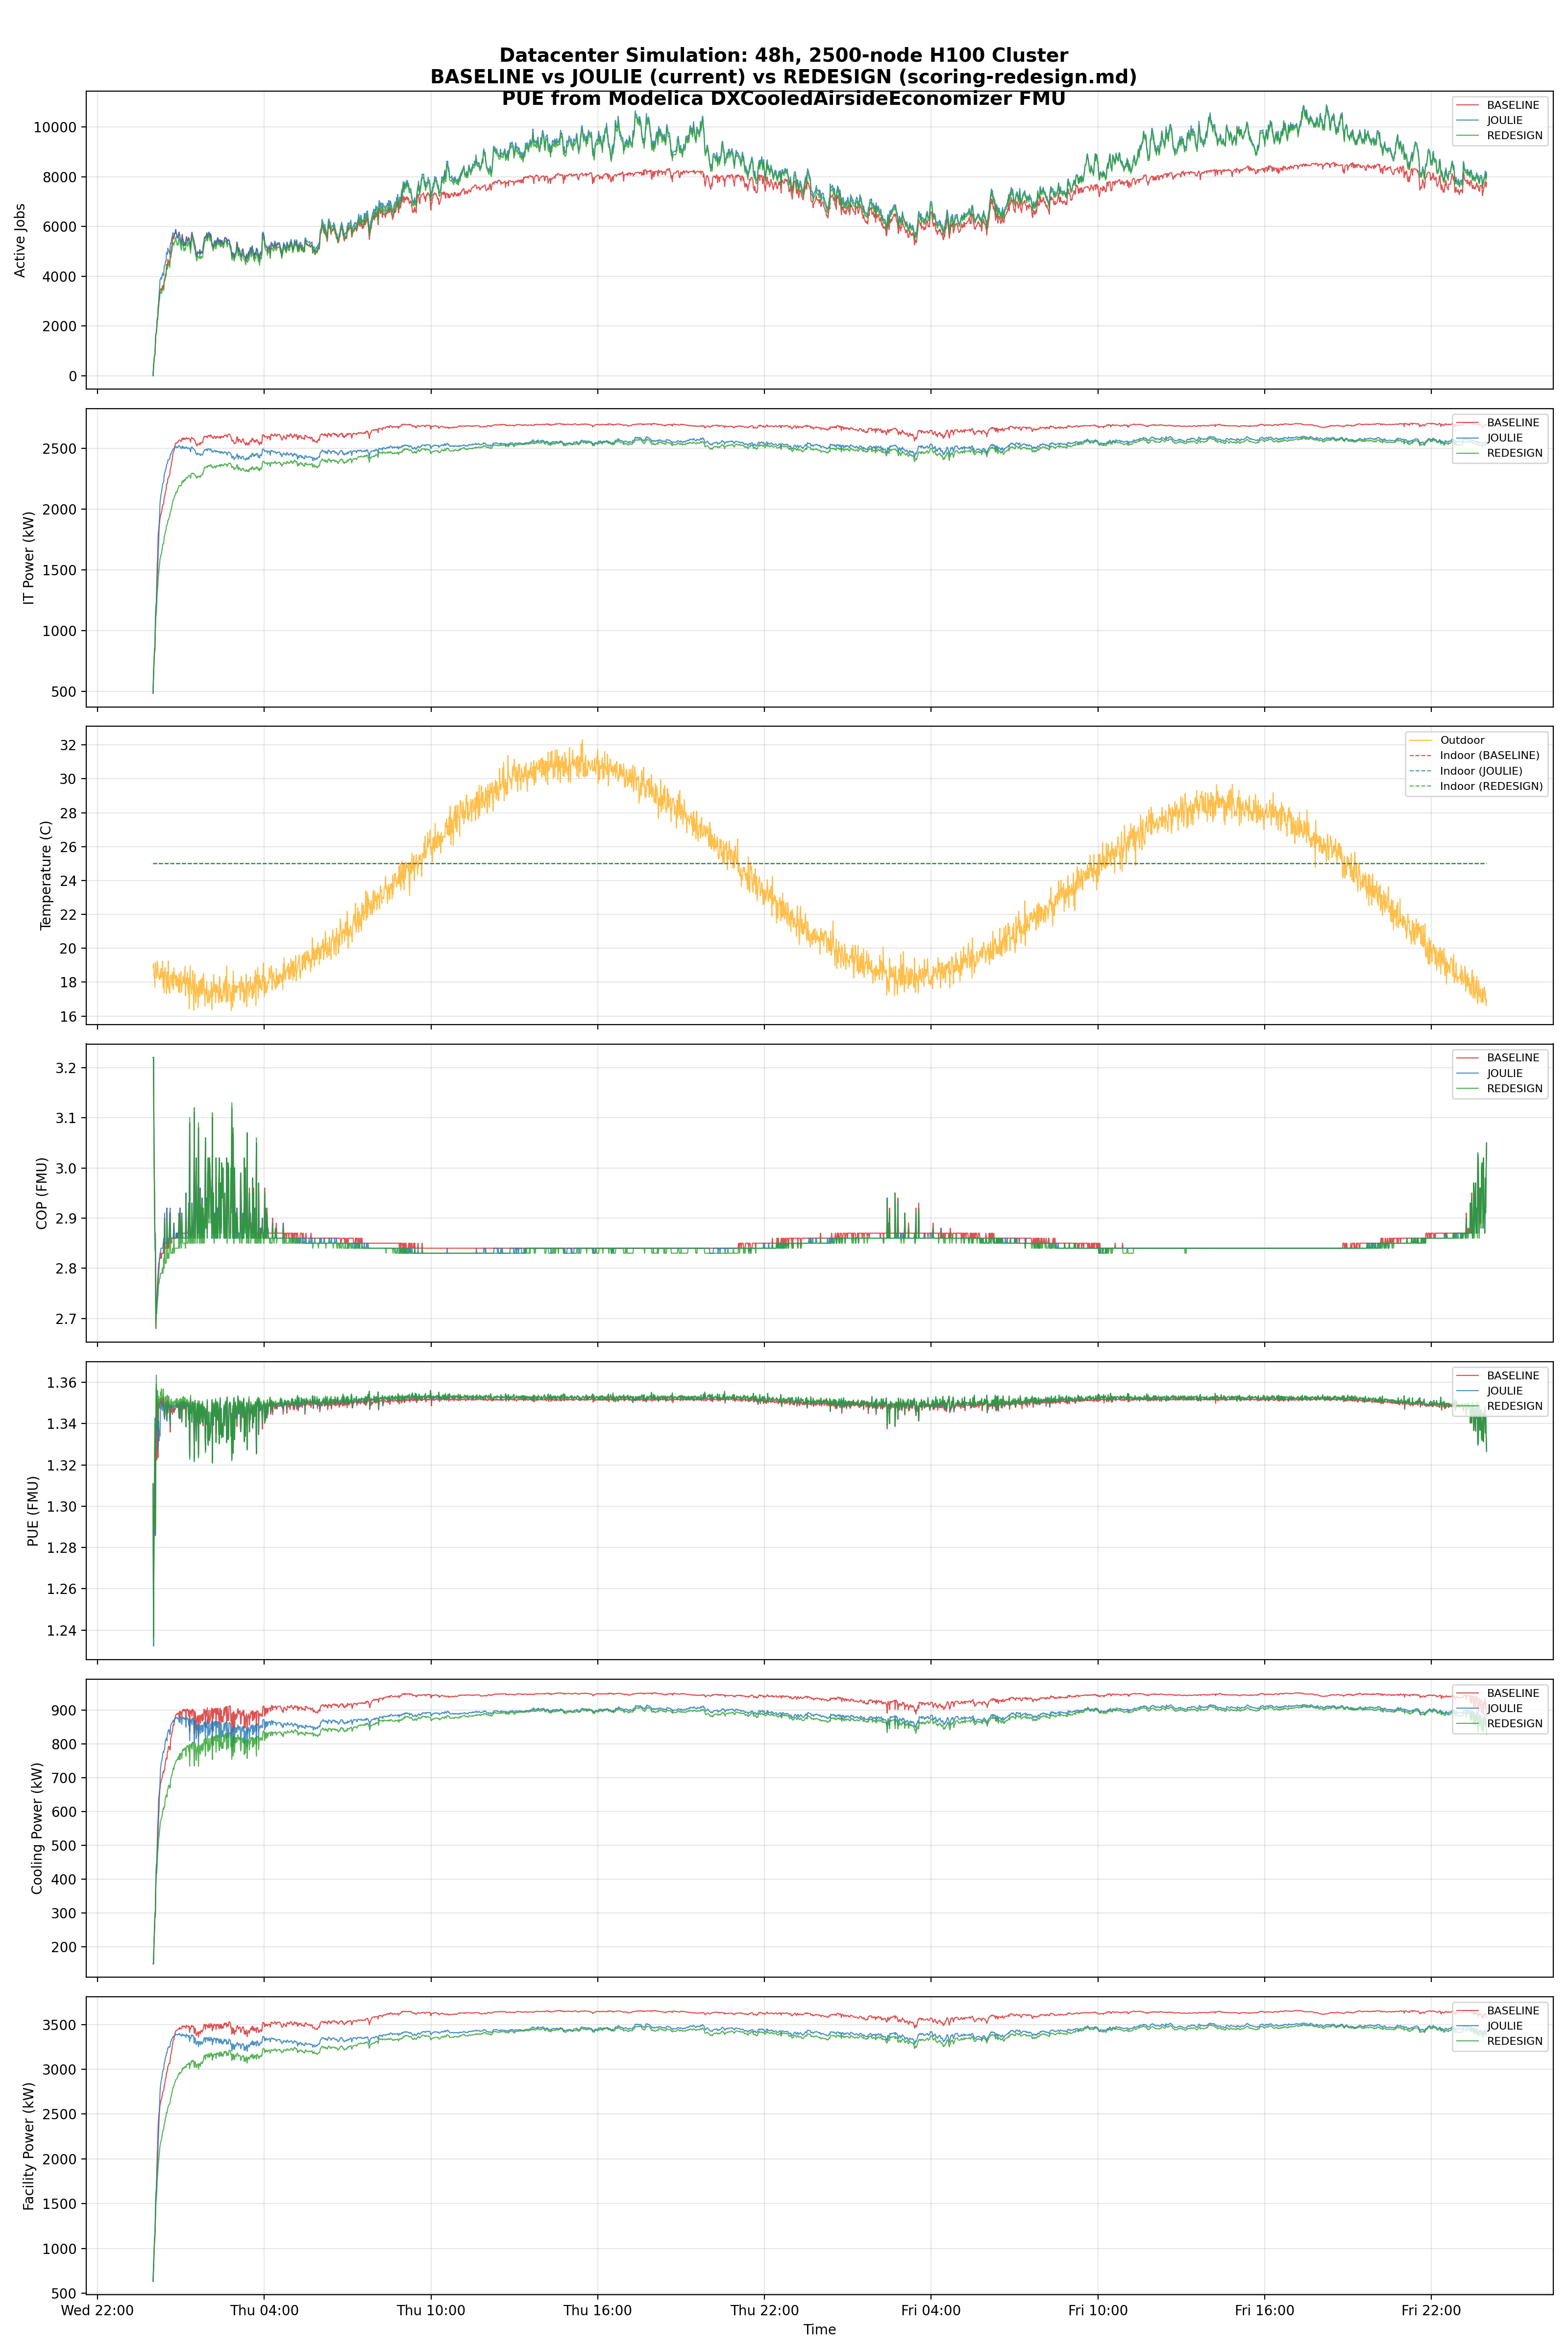This screenshot has width=1568, height=2352.
Task: Click the Active Jobs y-axis label
Action: (20, 240)
